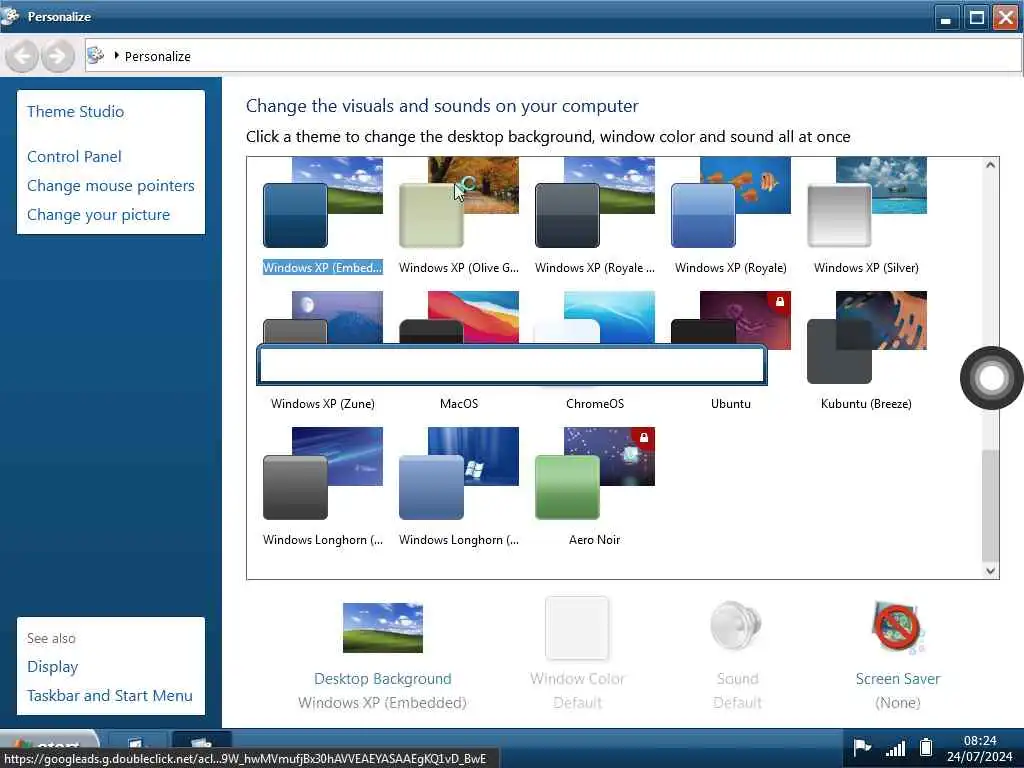Open Desktop Background settings icon
Viewport: 1024px width, 768px height.
tap(383, 628)
